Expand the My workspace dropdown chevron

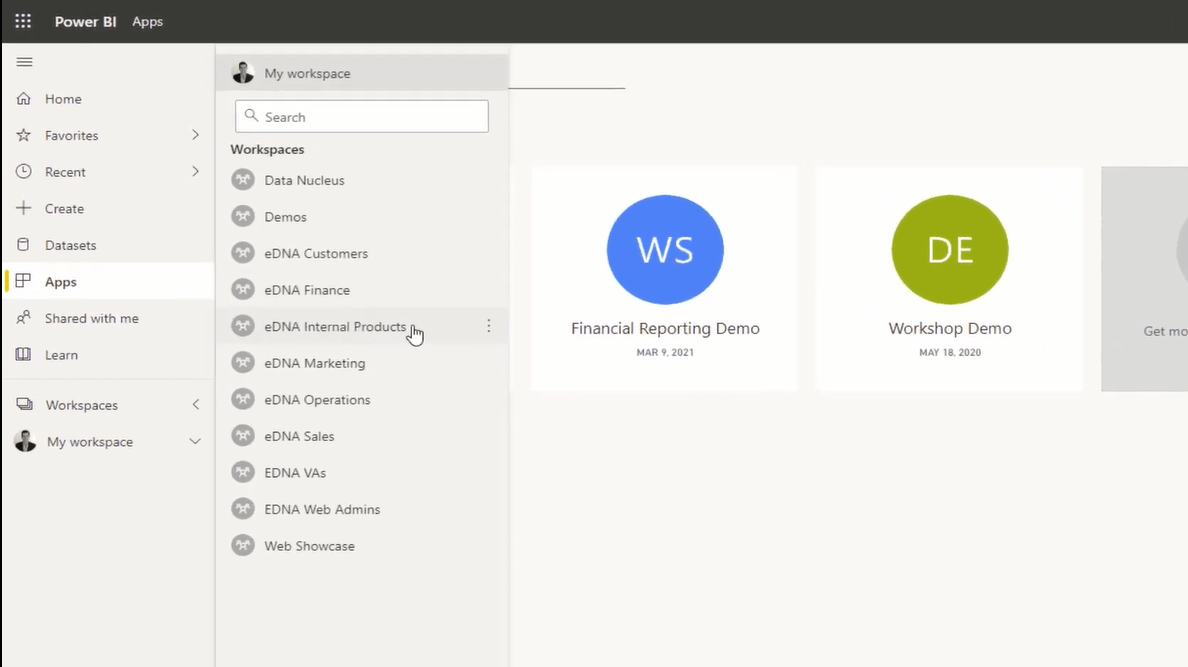click(195, 441)
